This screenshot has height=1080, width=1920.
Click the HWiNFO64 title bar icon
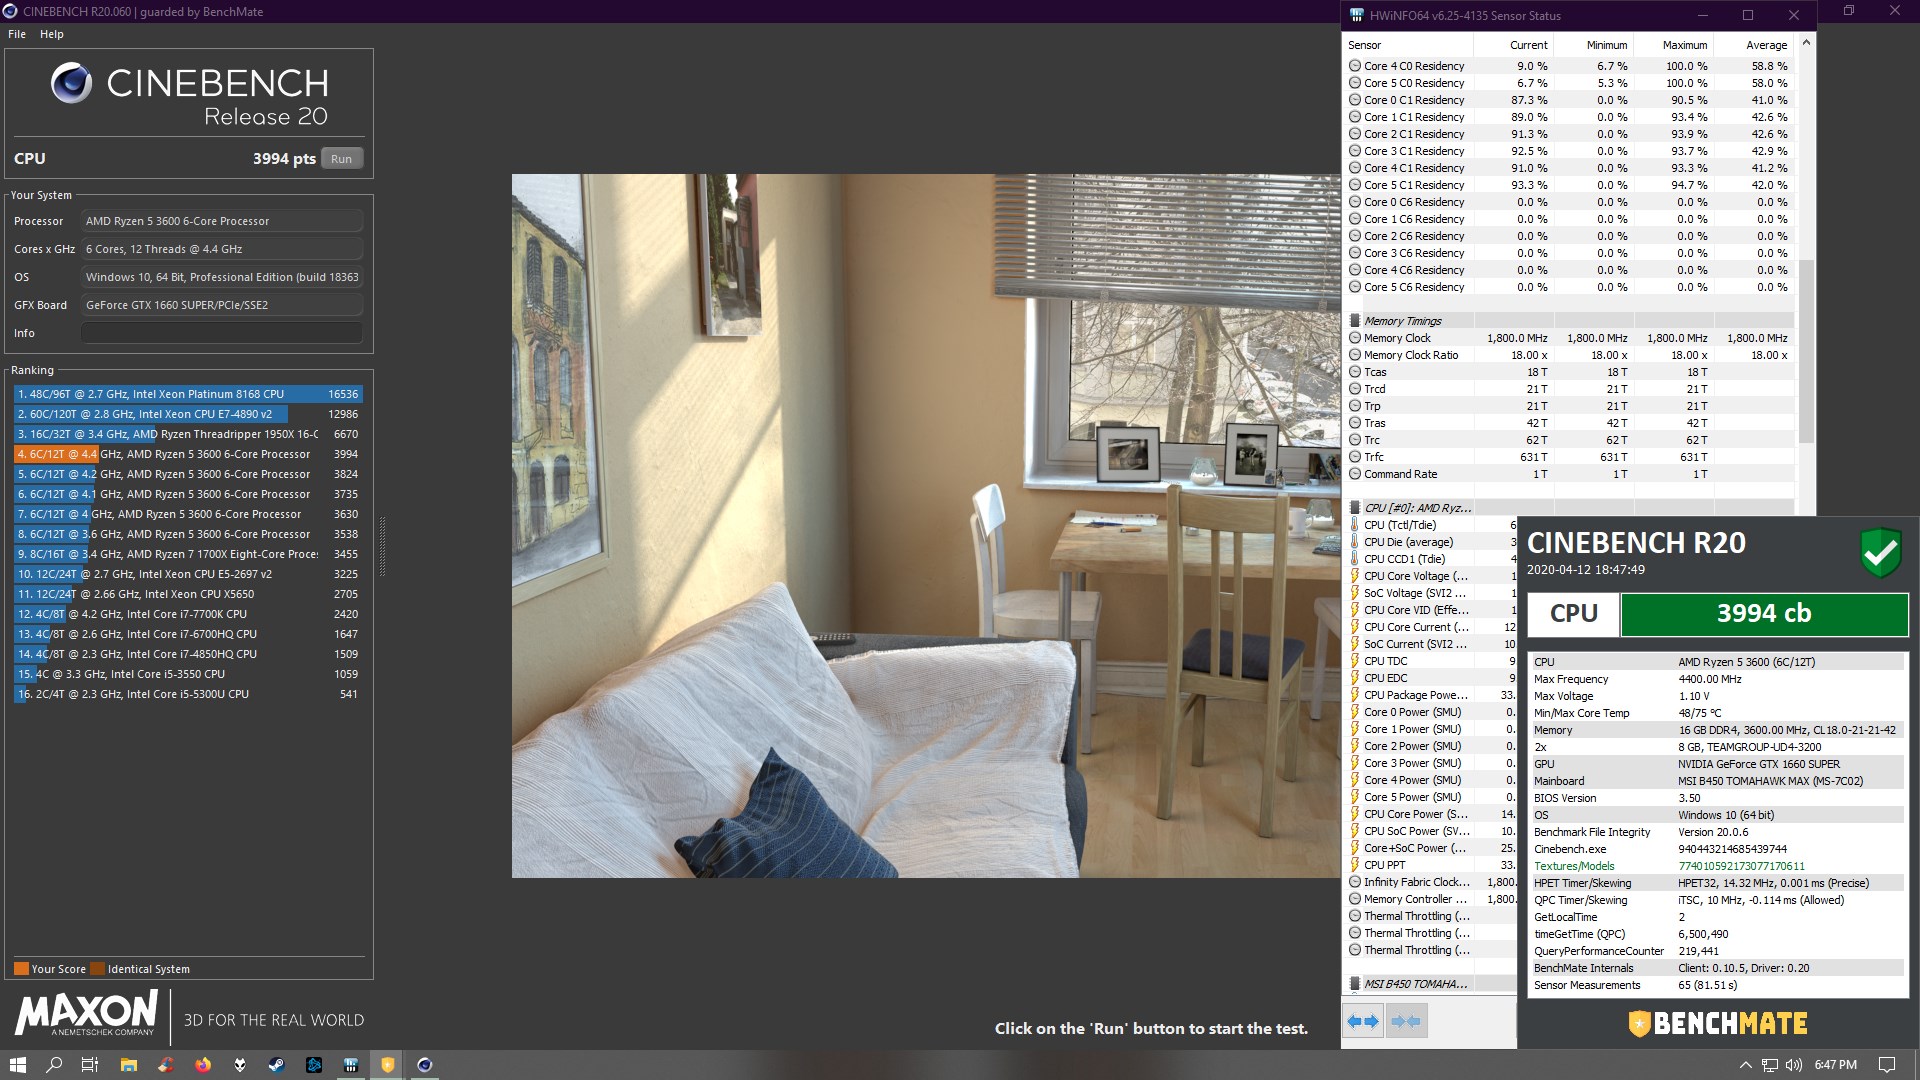pyautogui.click(x=1356, y=15)
